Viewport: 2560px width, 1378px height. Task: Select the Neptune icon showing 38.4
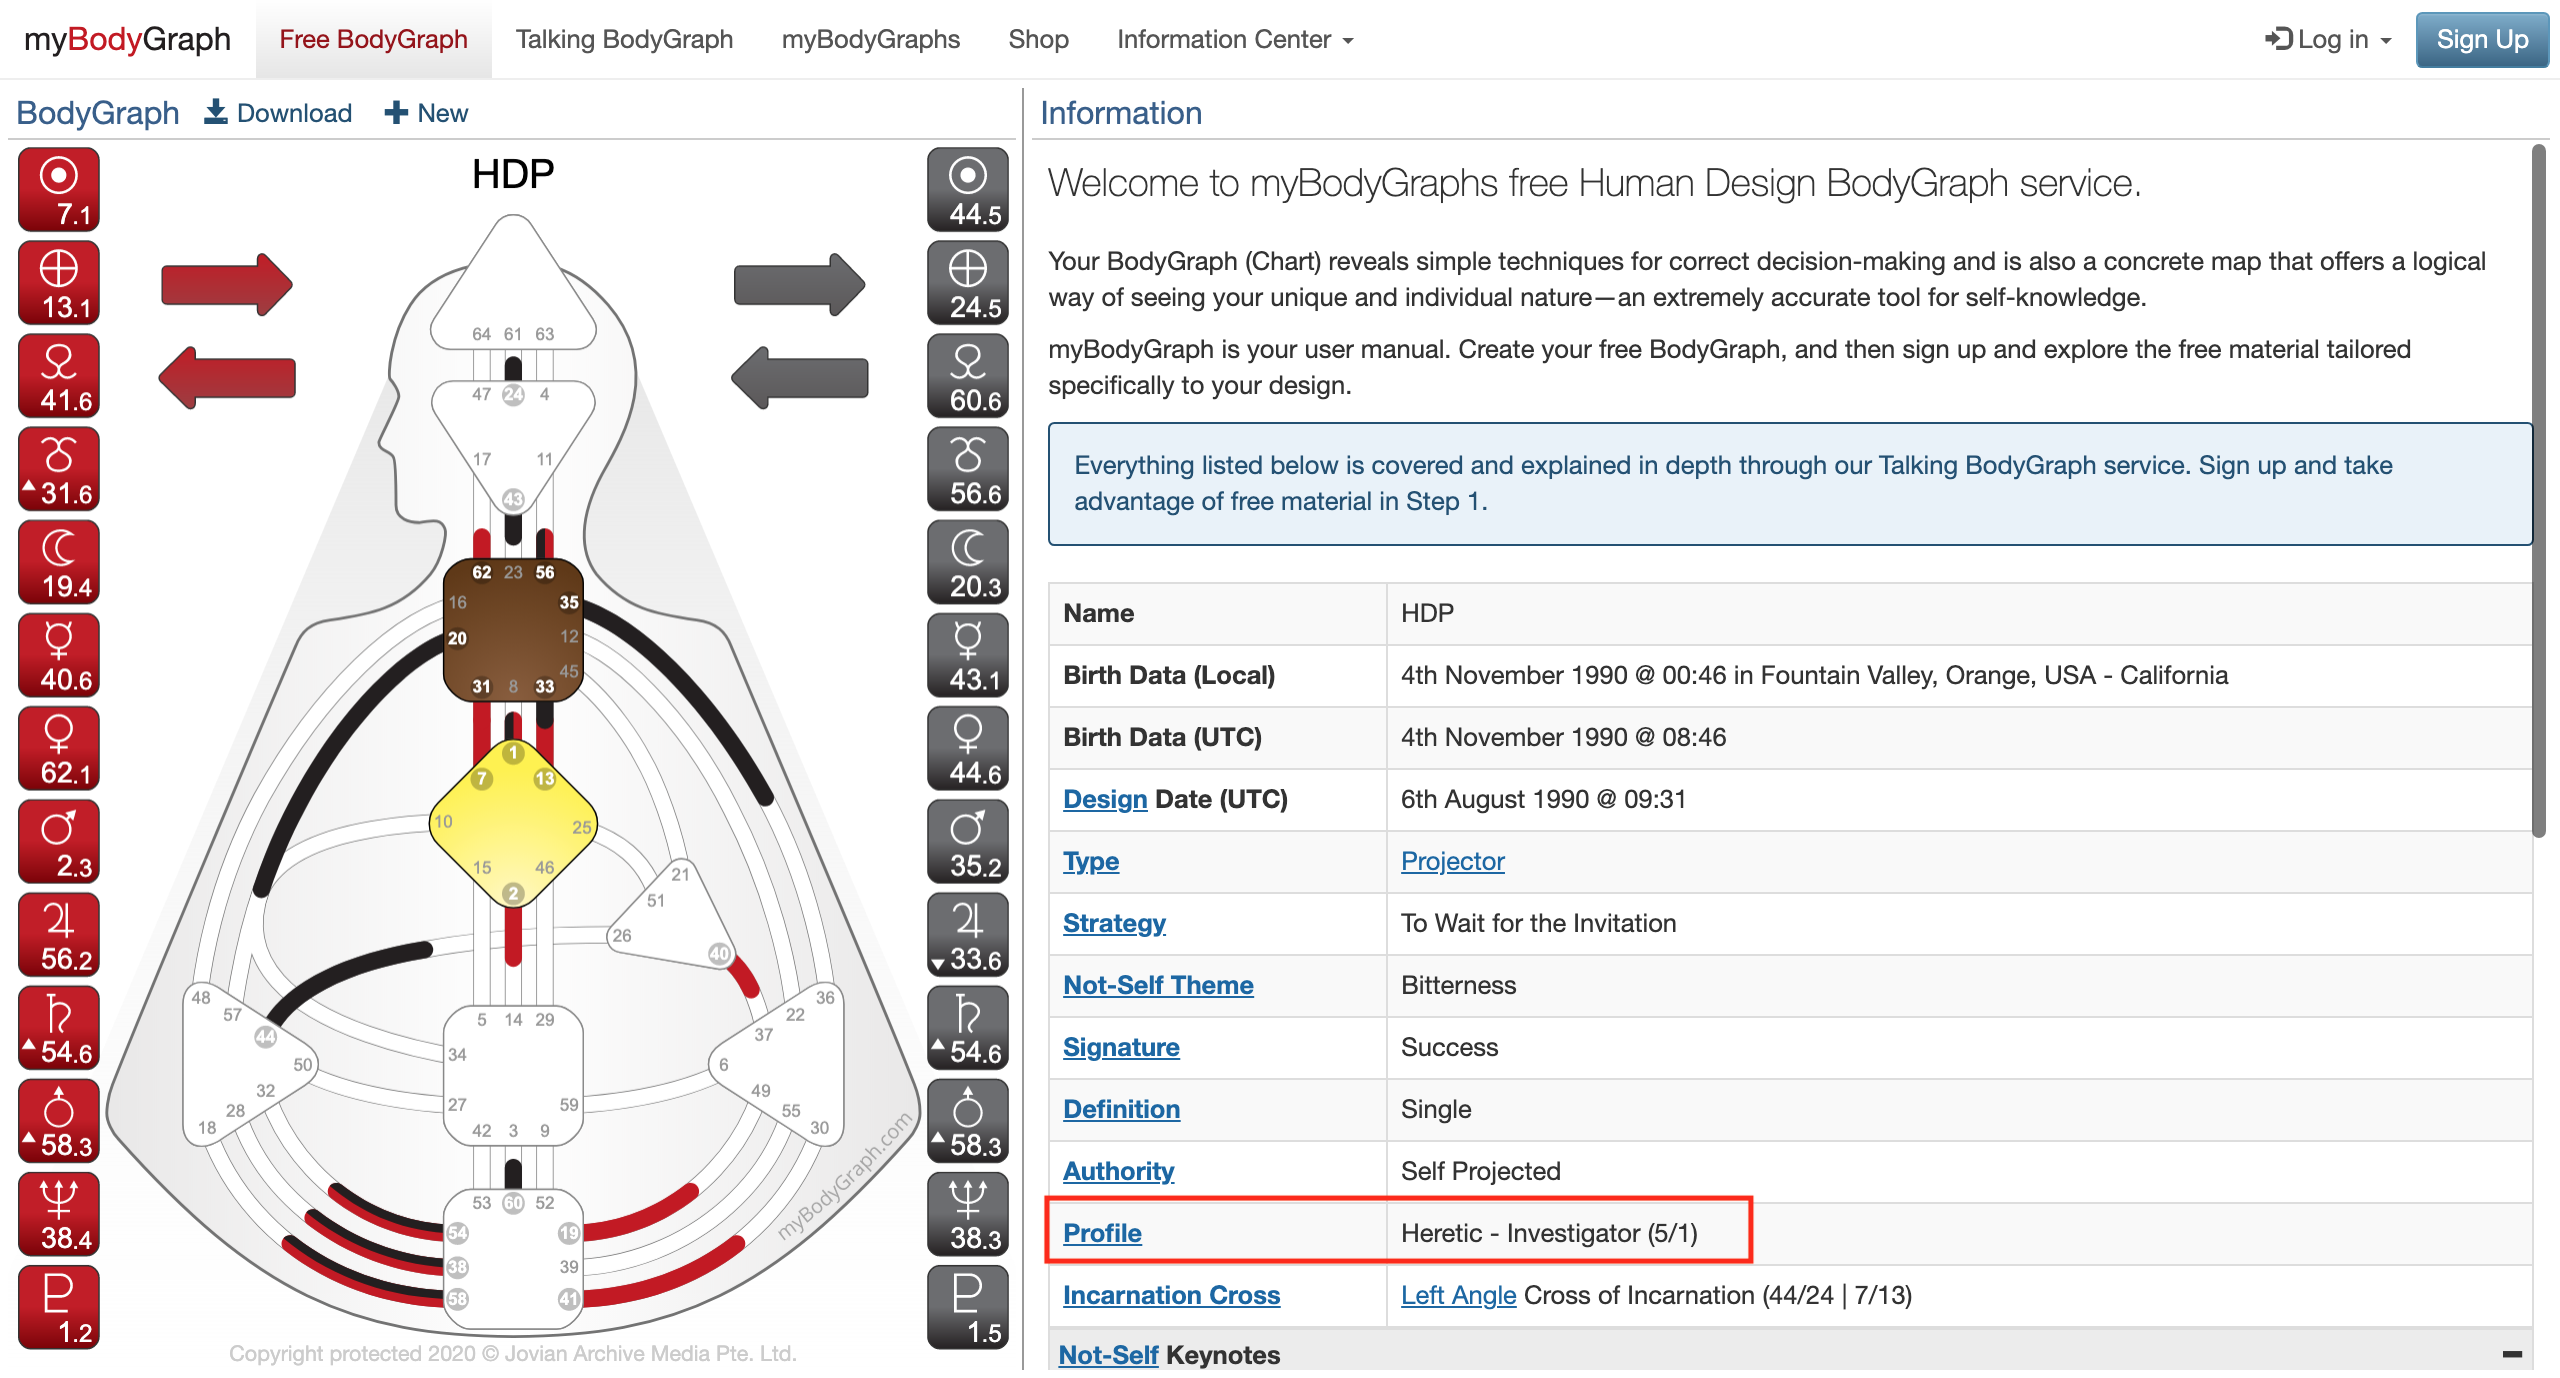57,1213
